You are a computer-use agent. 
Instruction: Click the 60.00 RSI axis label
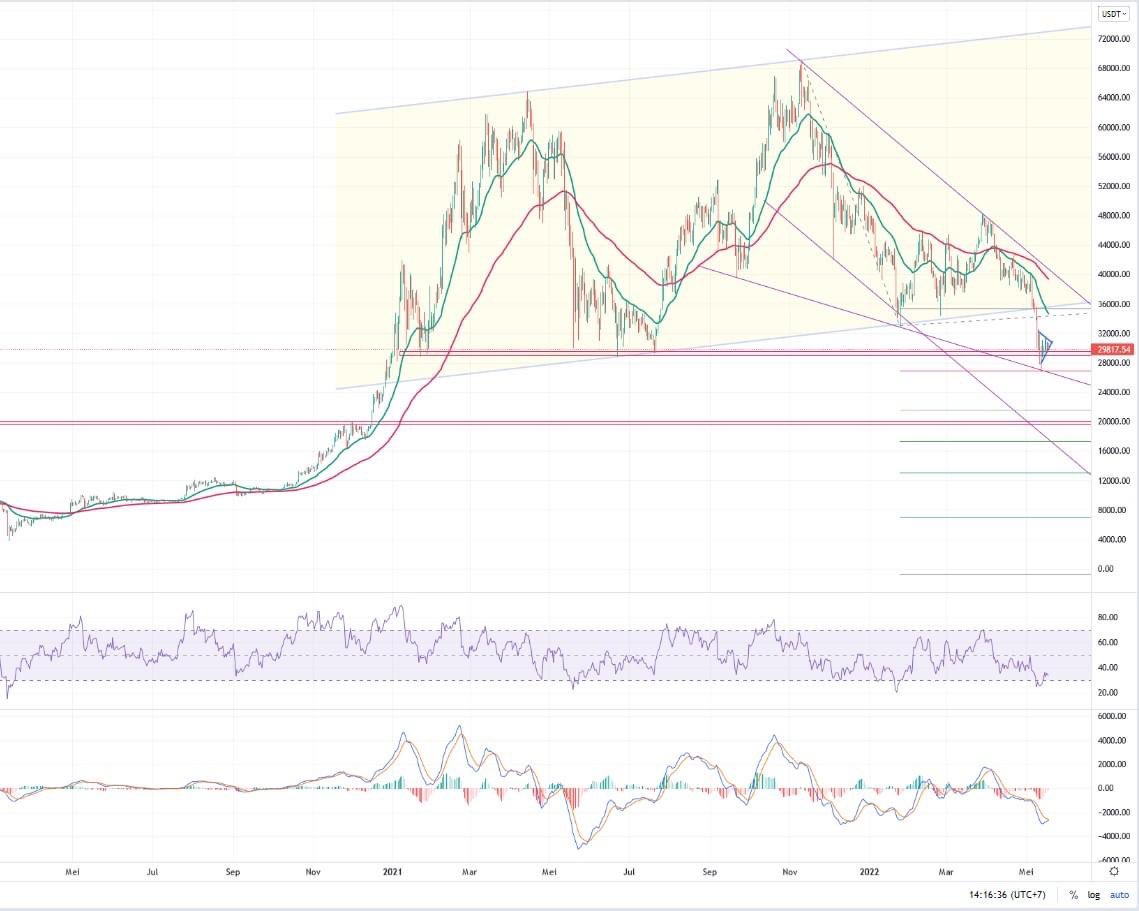pyautogui.click(x=1107, y=642)
